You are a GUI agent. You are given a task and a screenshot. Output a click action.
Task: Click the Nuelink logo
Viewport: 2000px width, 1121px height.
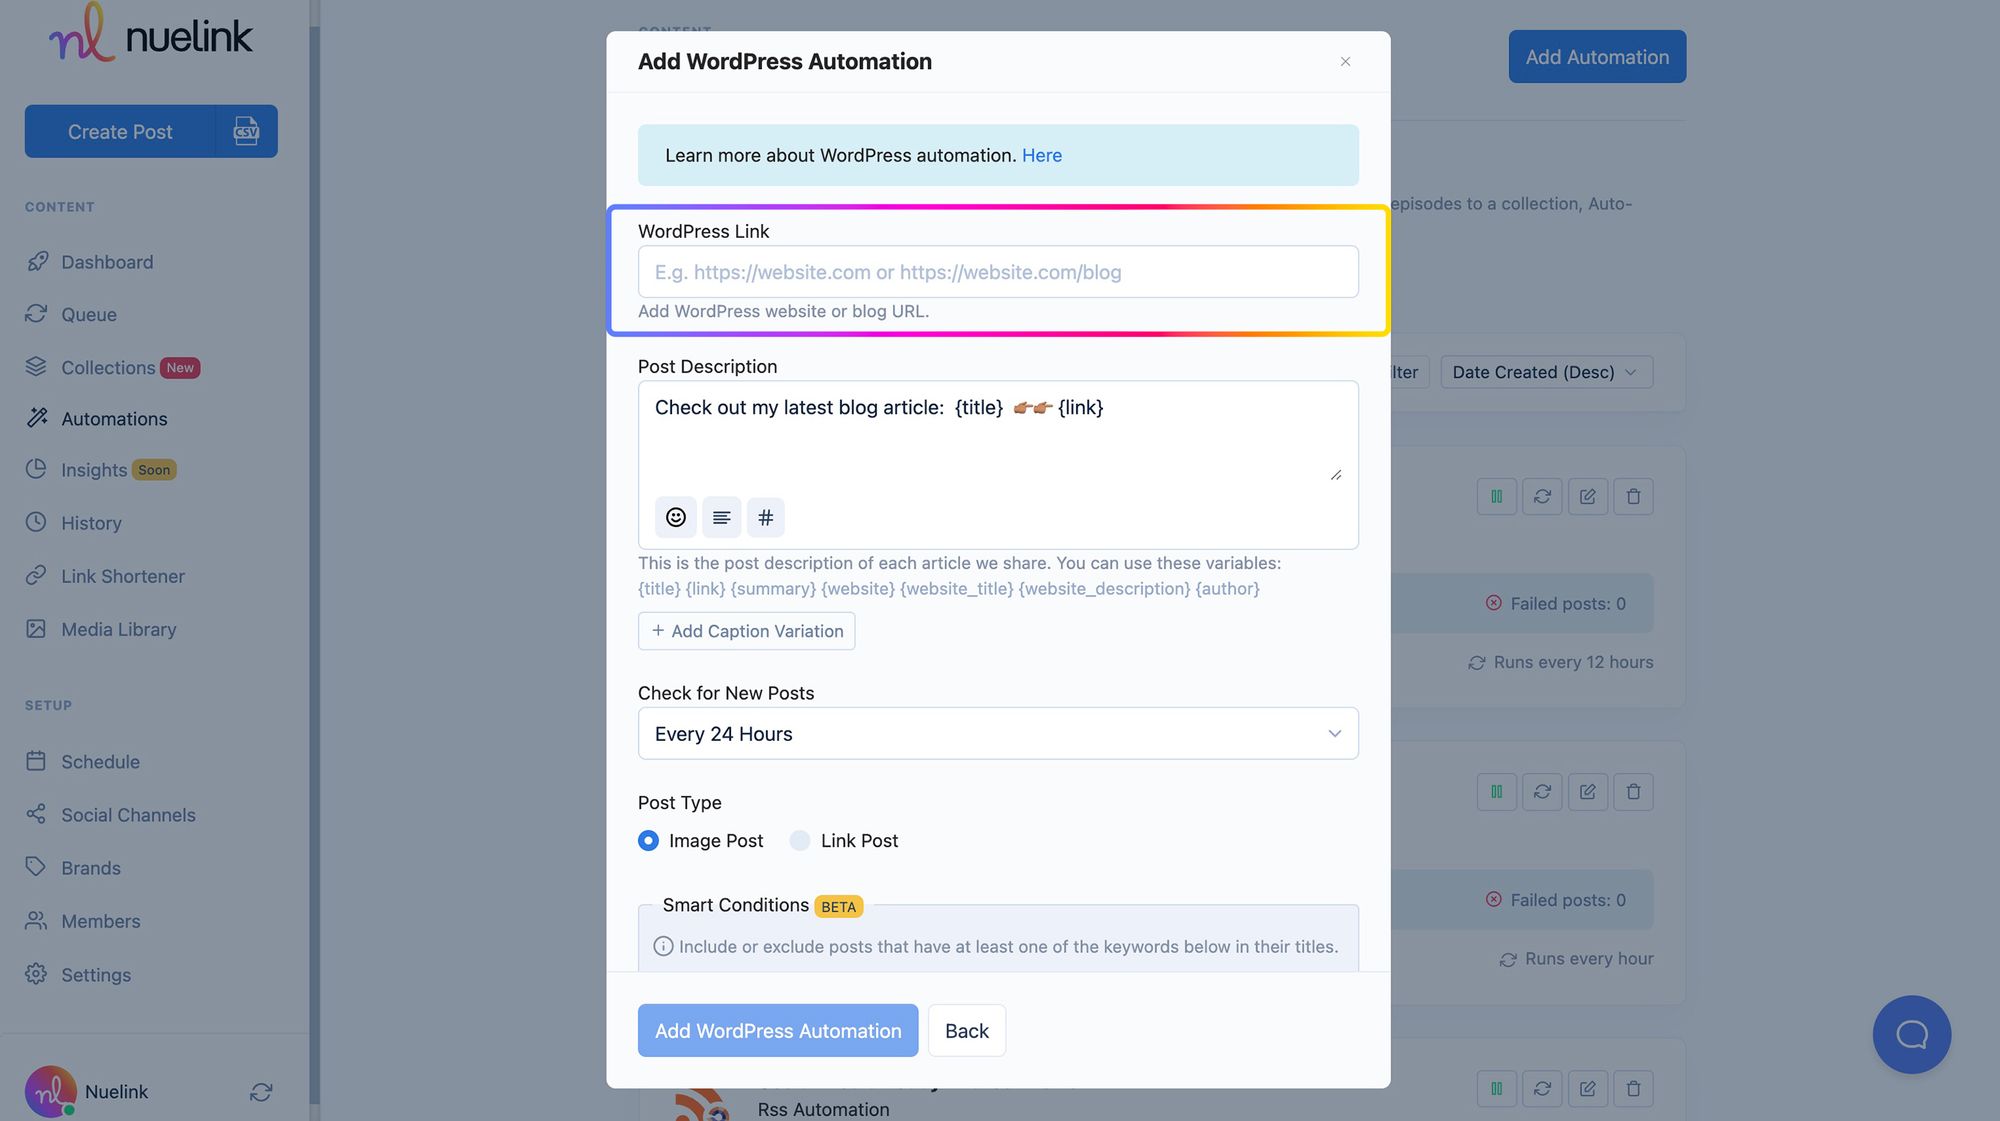(x=151, y=33)
